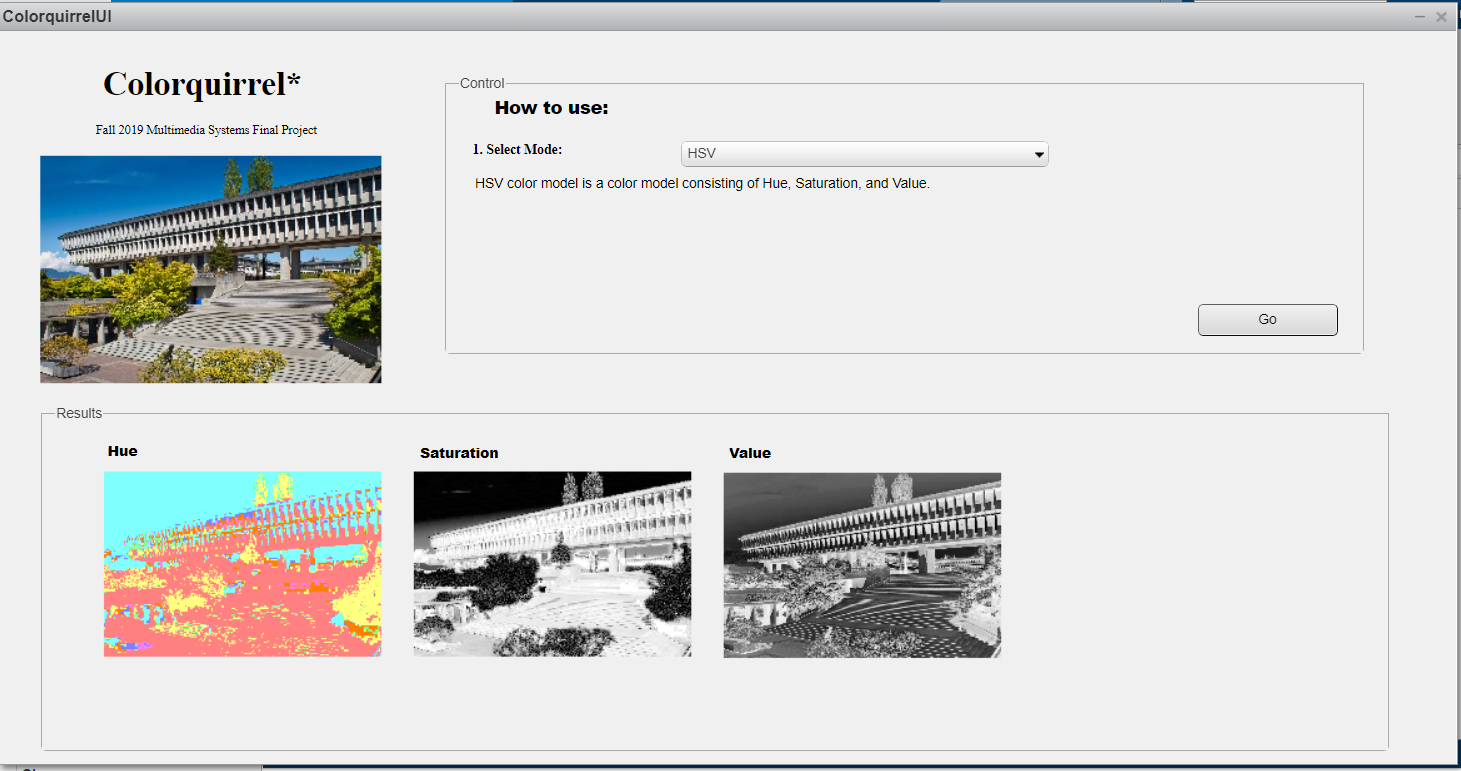Open the Select Mode HSV dropdown
The height and width of the screenshot is (771, 1461).
864,154
